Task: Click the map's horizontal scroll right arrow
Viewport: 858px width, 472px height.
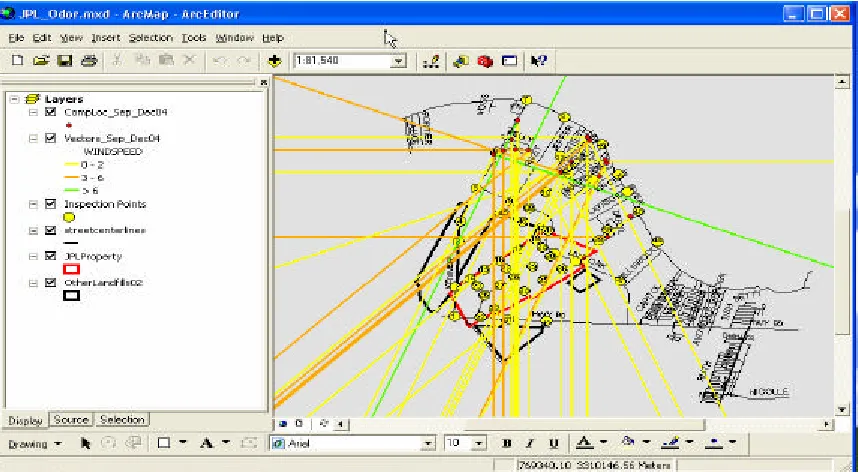Action: (827, 424)
